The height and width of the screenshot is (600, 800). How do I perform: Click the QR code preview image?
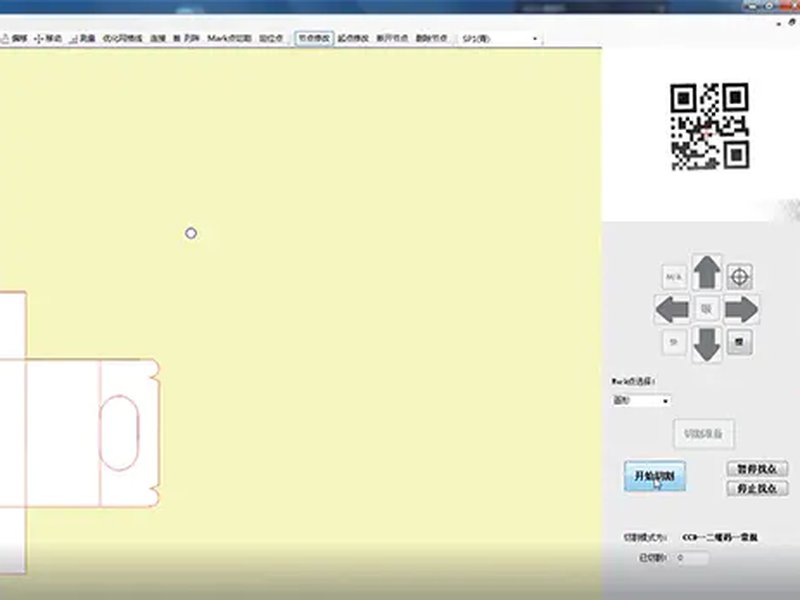[709, 126]
